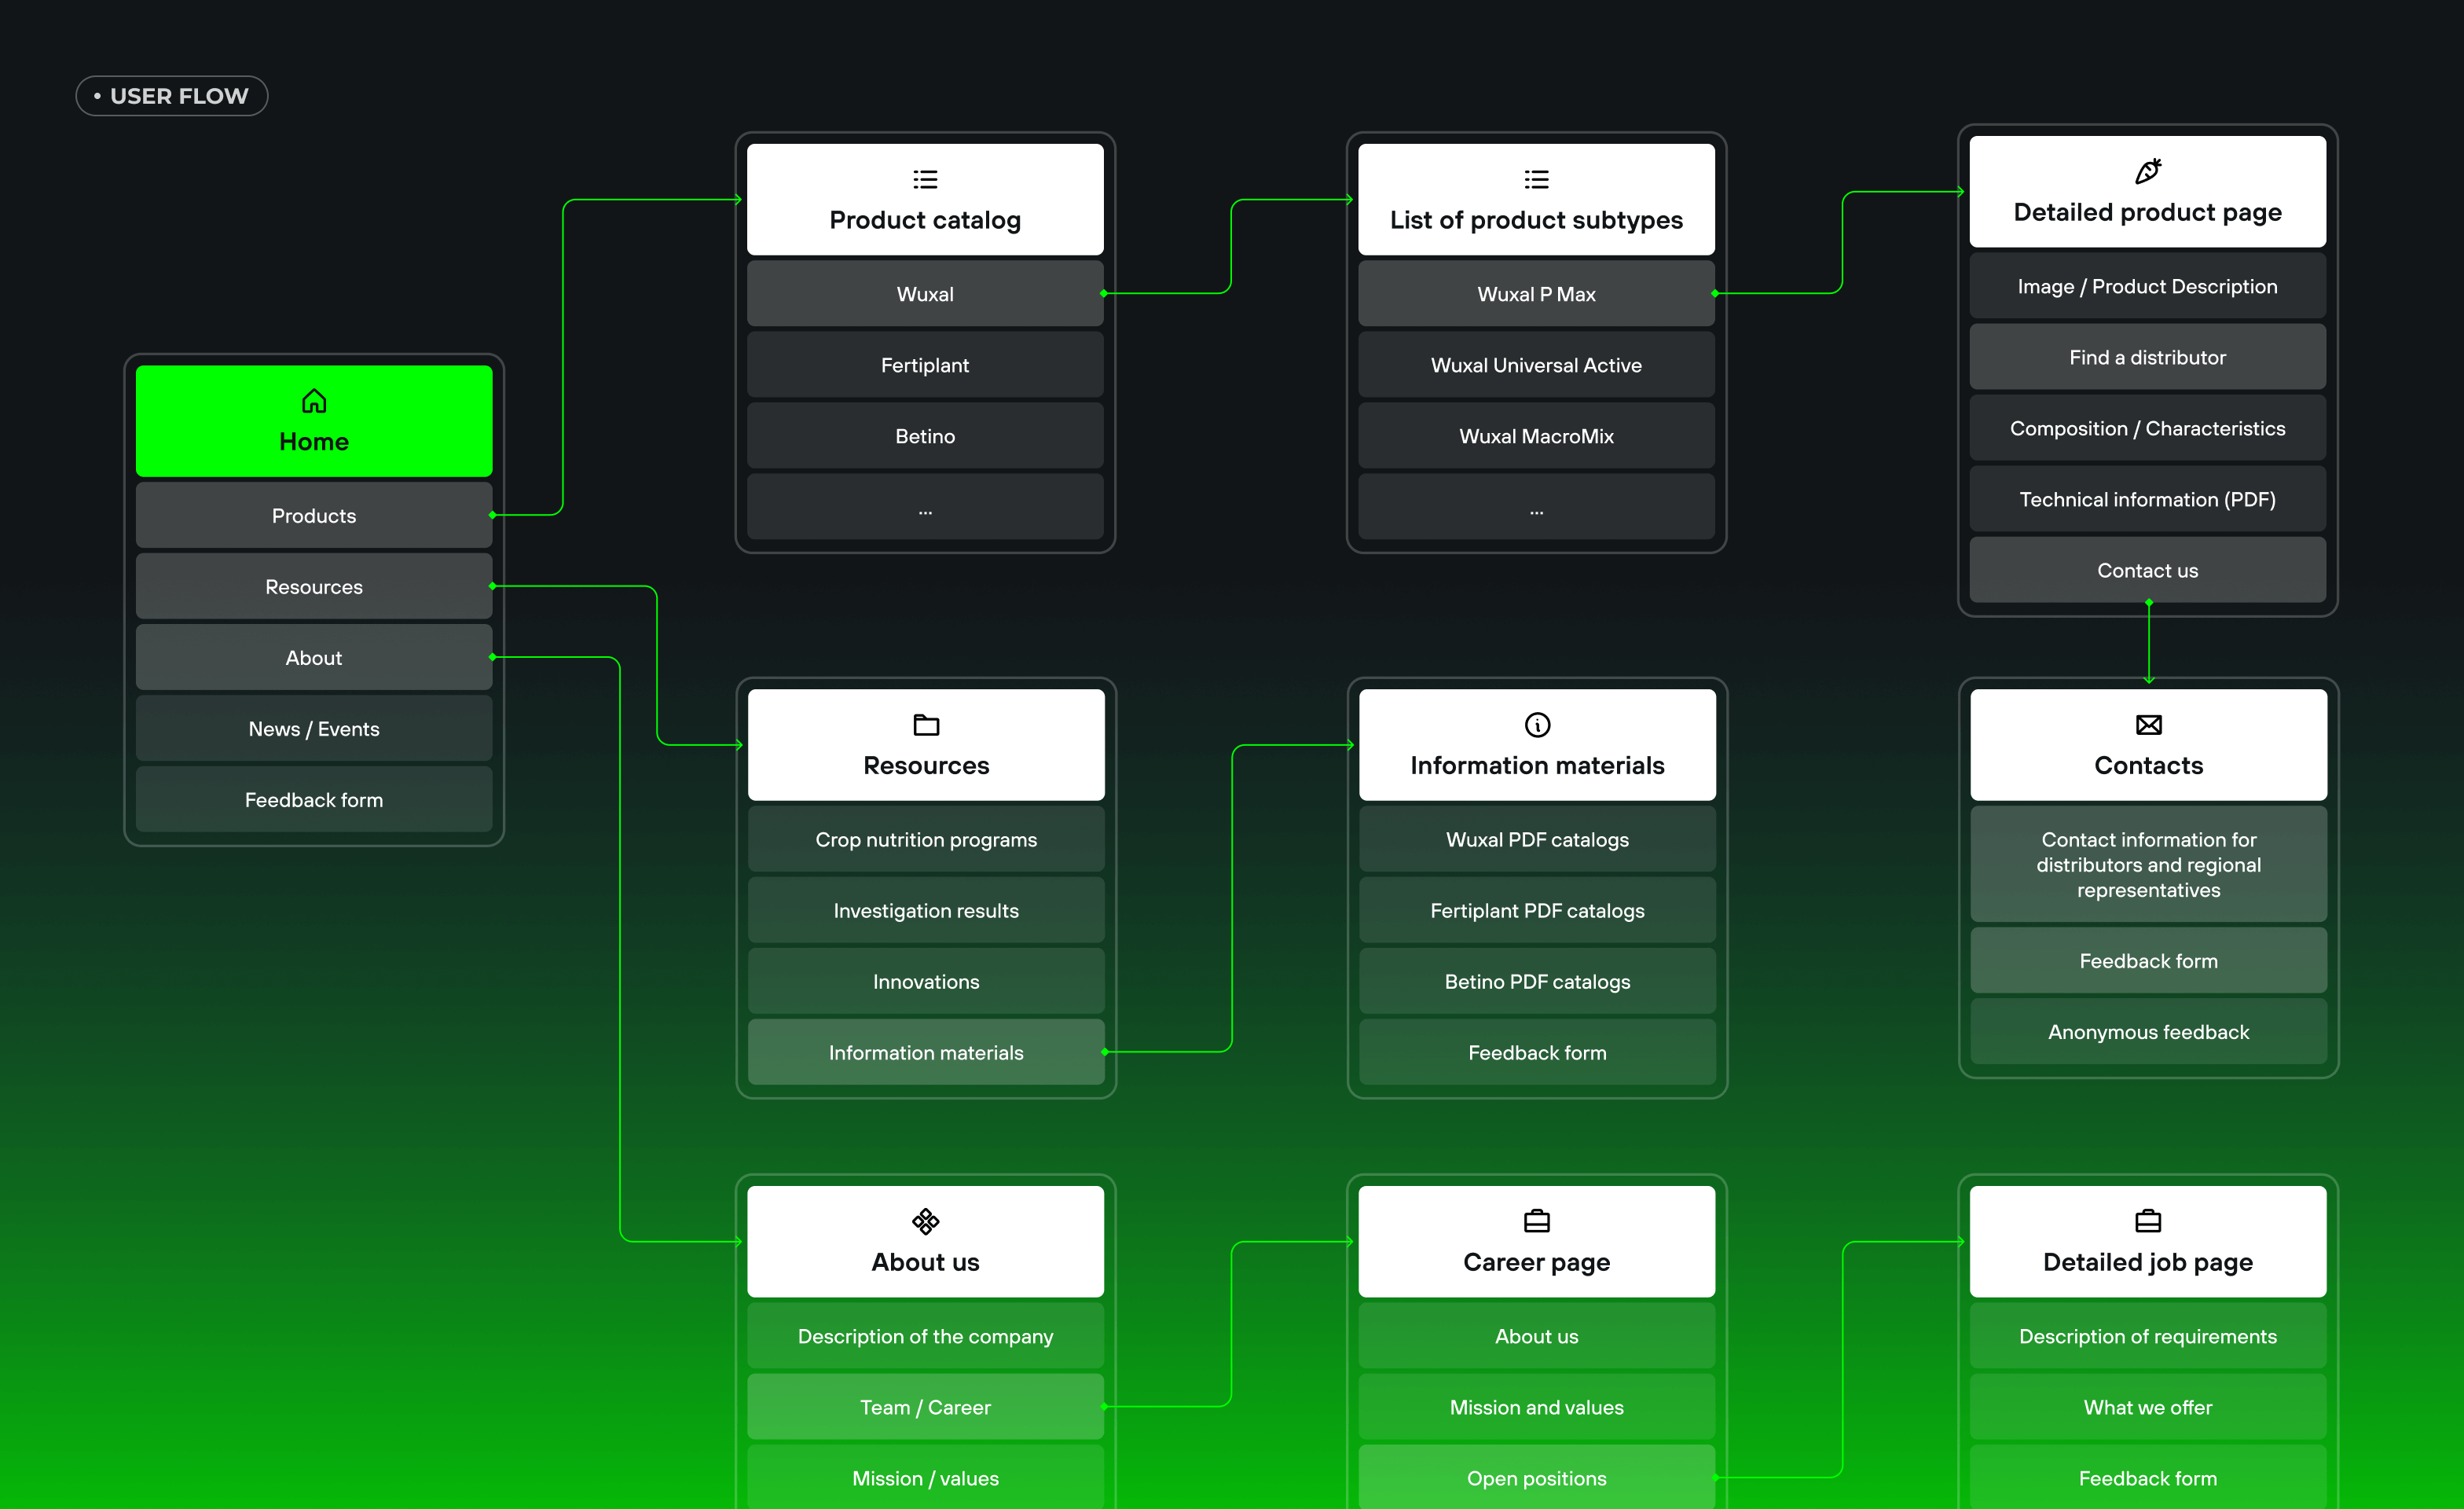The height and width of the screenshot is (1509, 2464).
Task: Select Composition / Characteristics row
Action: pos(2148,427)
